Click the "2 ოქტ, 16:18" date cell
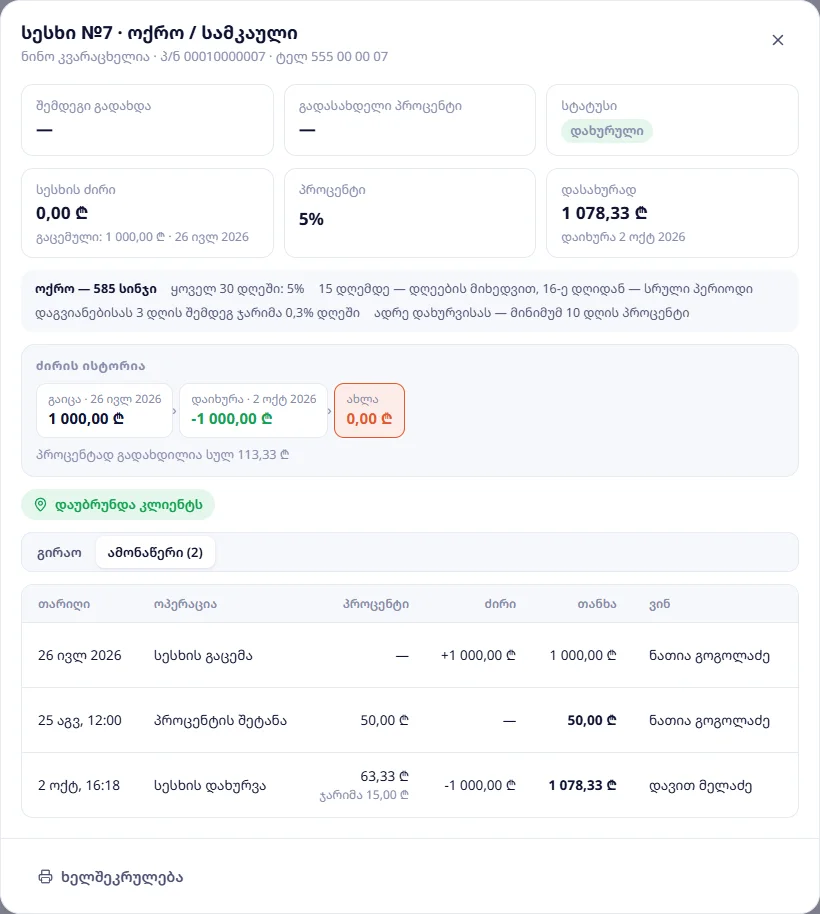This screenshot has width=820, height=914. (79, 785)
